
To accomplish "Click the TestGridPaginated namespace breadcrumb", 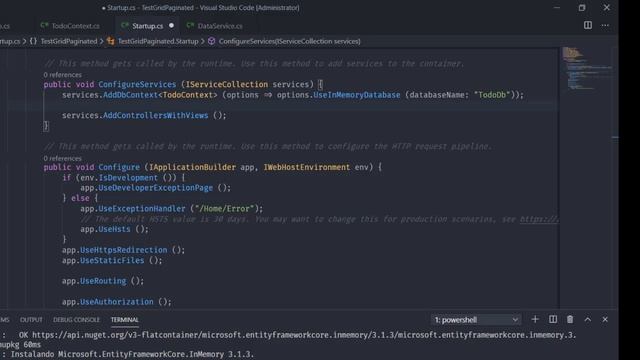I will 69,41.
